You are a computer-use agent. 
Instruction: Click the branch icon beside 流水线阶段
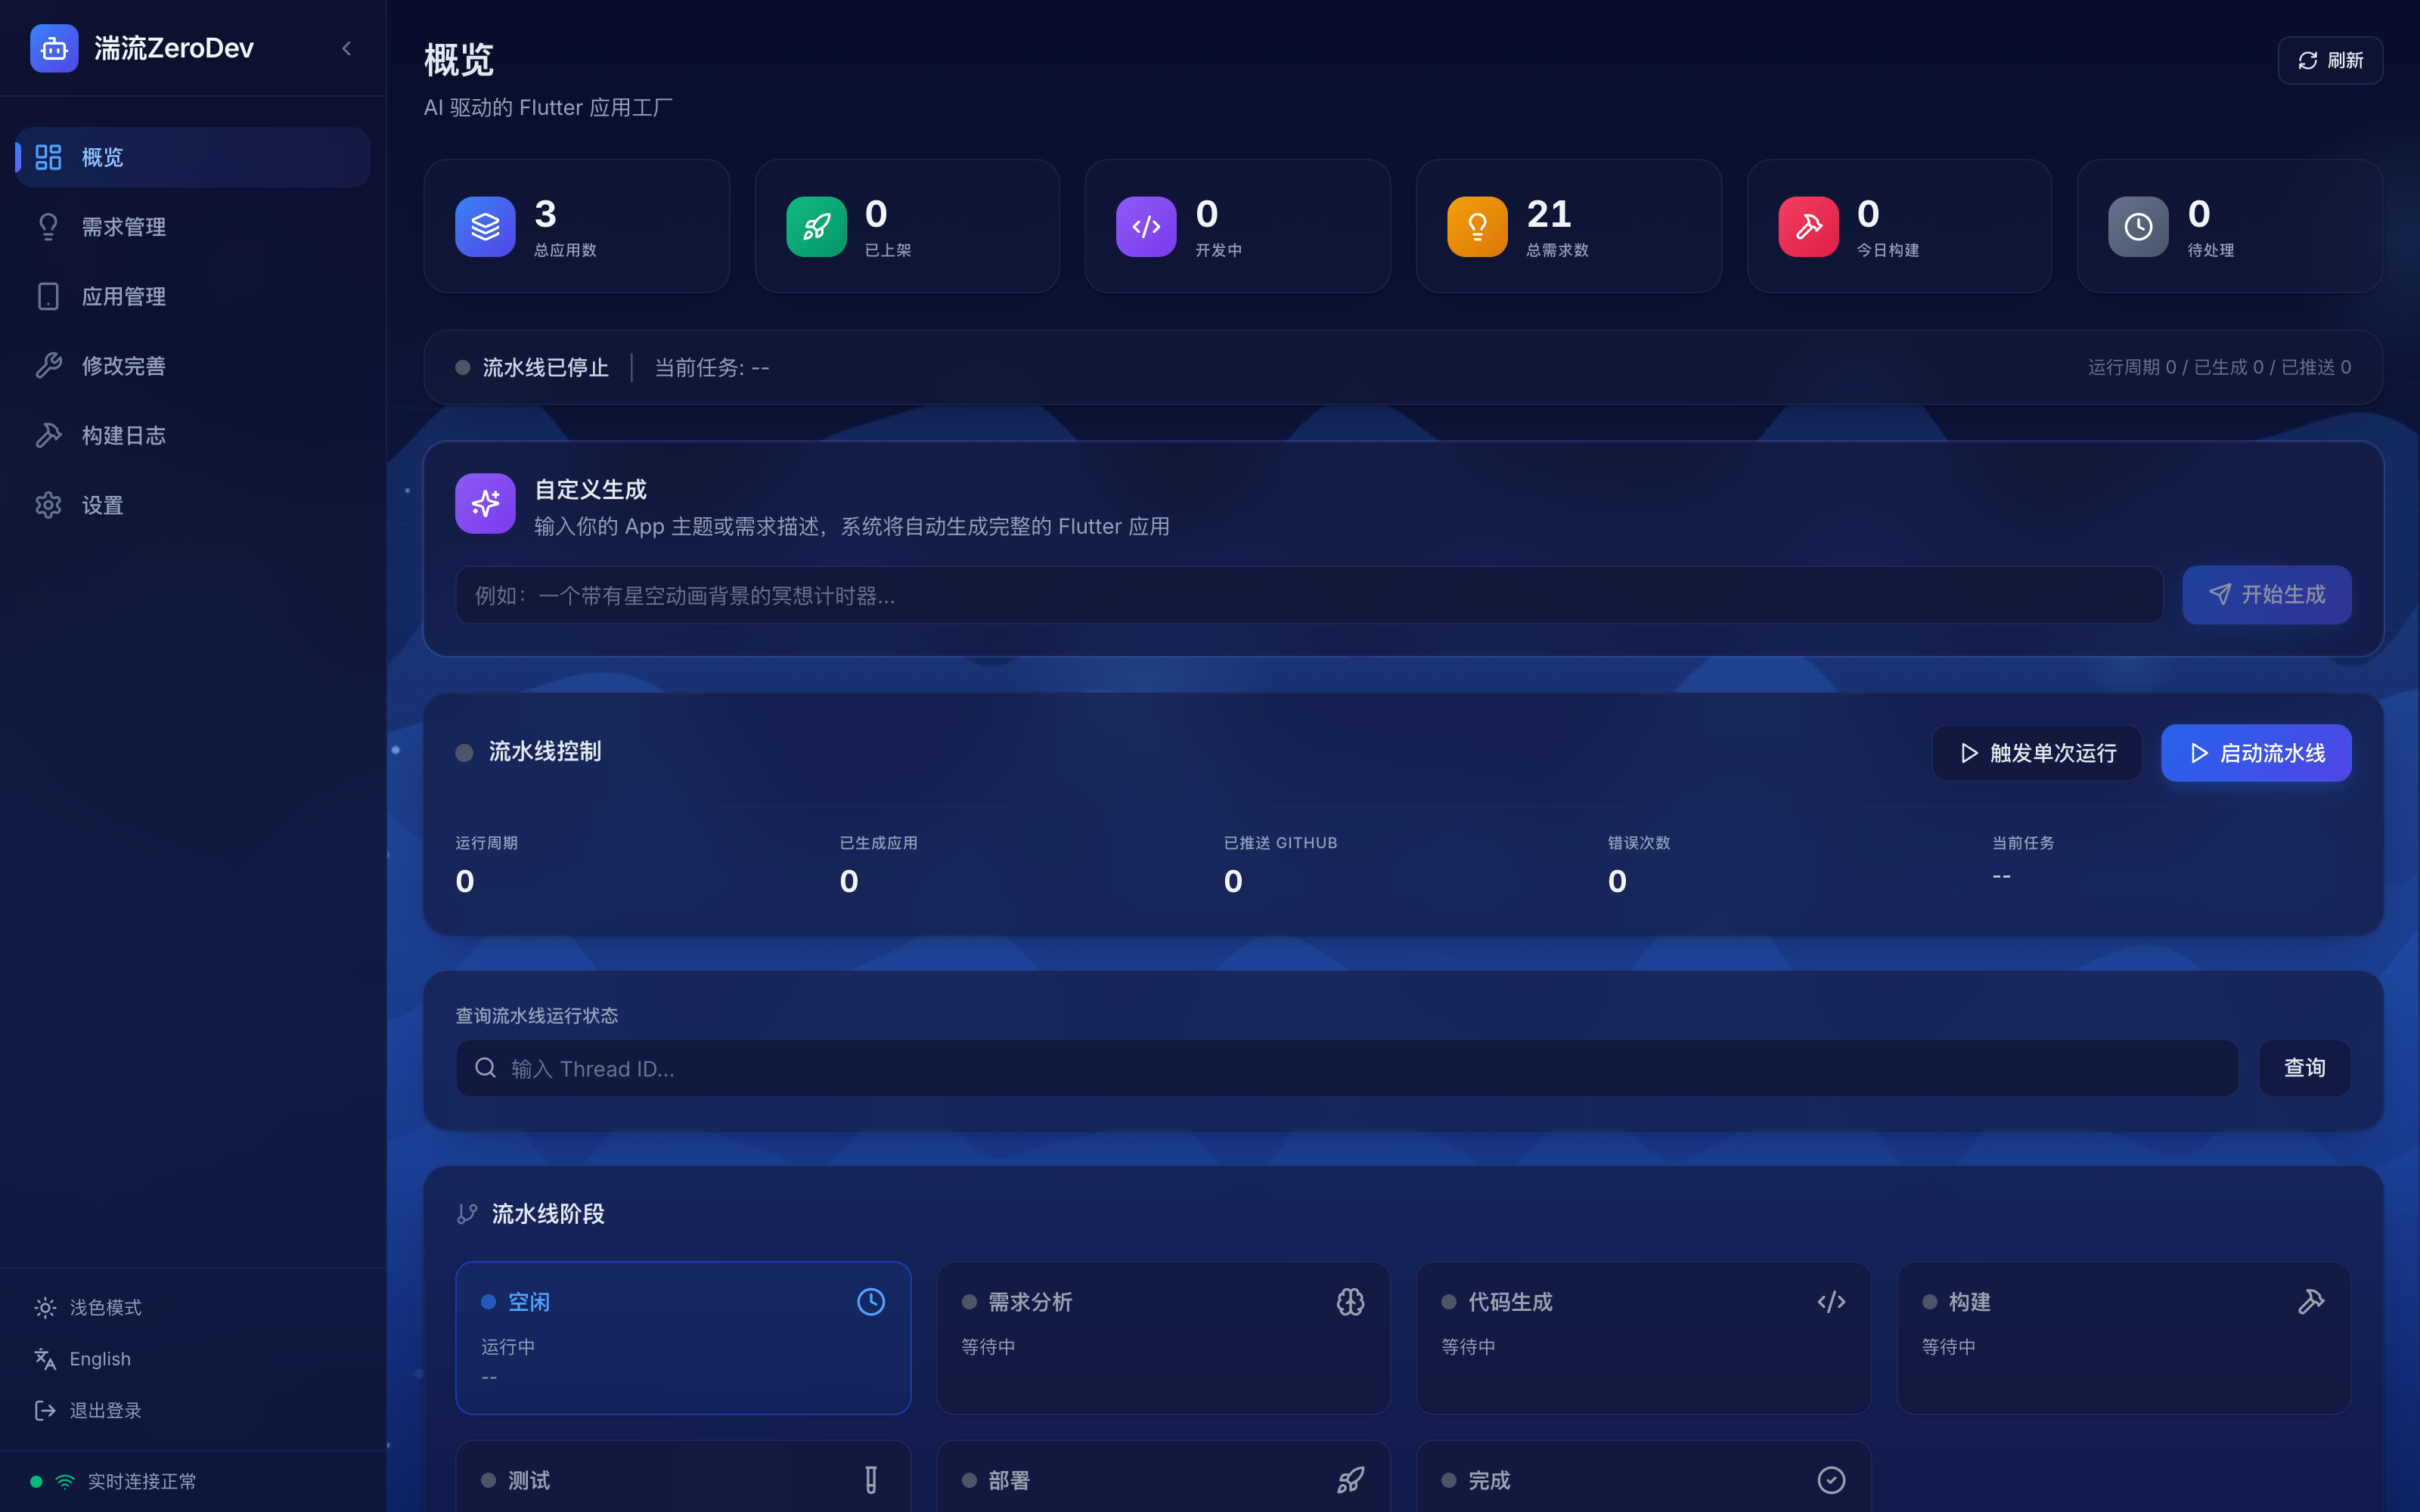pyautogui.click(x=467, y=1214)
